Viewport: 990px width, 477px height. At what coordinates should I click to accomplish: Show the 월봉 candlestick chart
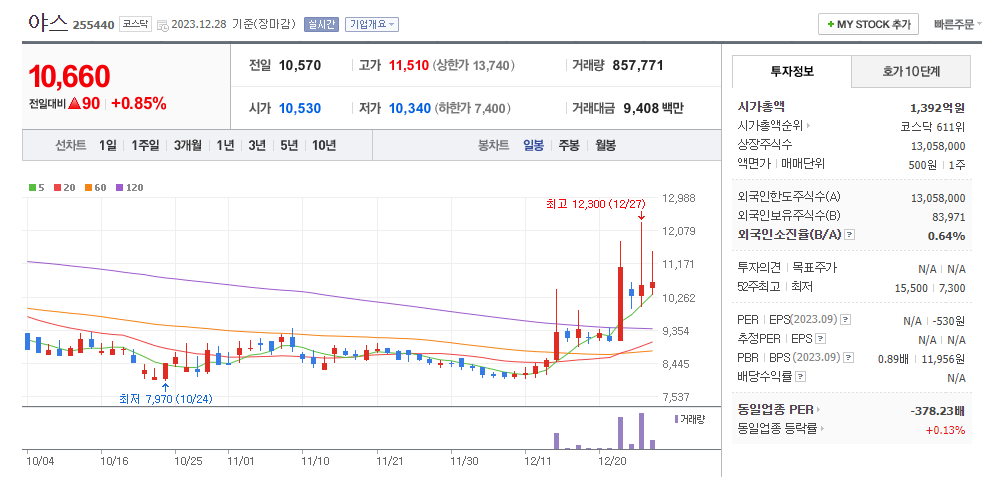(x=605, y=145)
